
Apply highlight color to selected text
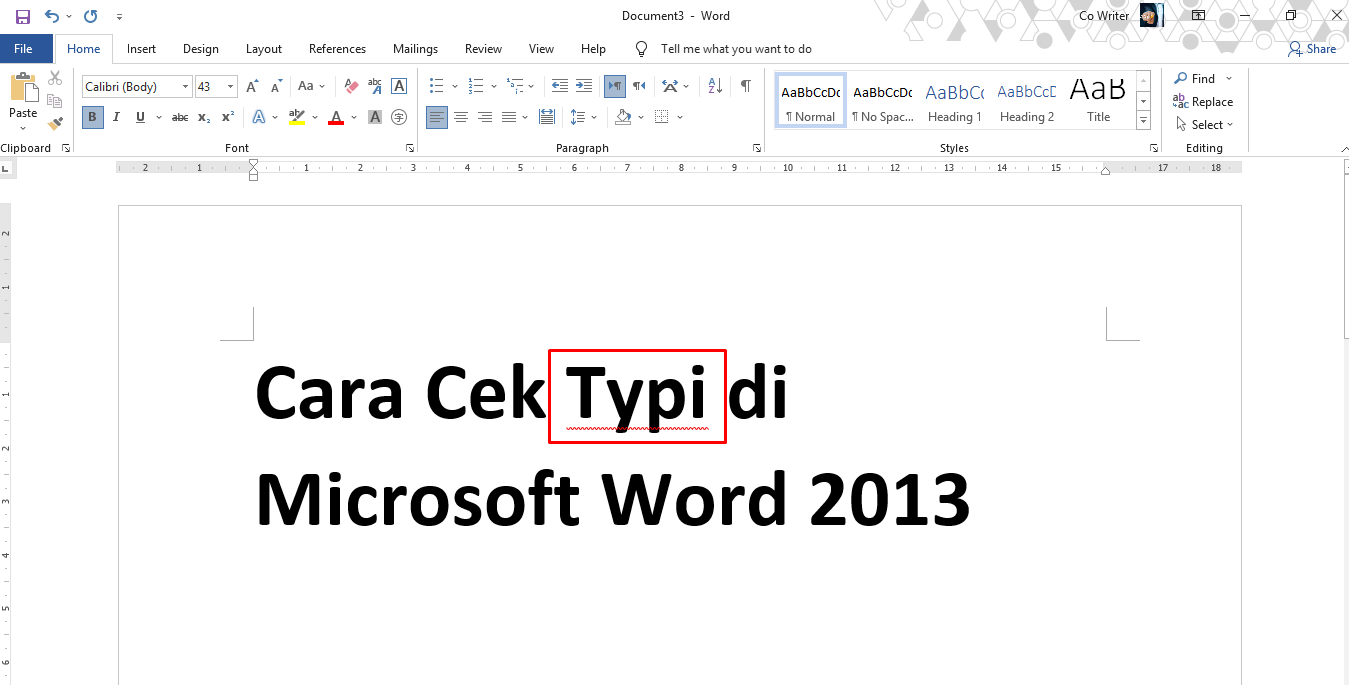pyautogui.click(x=297, y=117)
